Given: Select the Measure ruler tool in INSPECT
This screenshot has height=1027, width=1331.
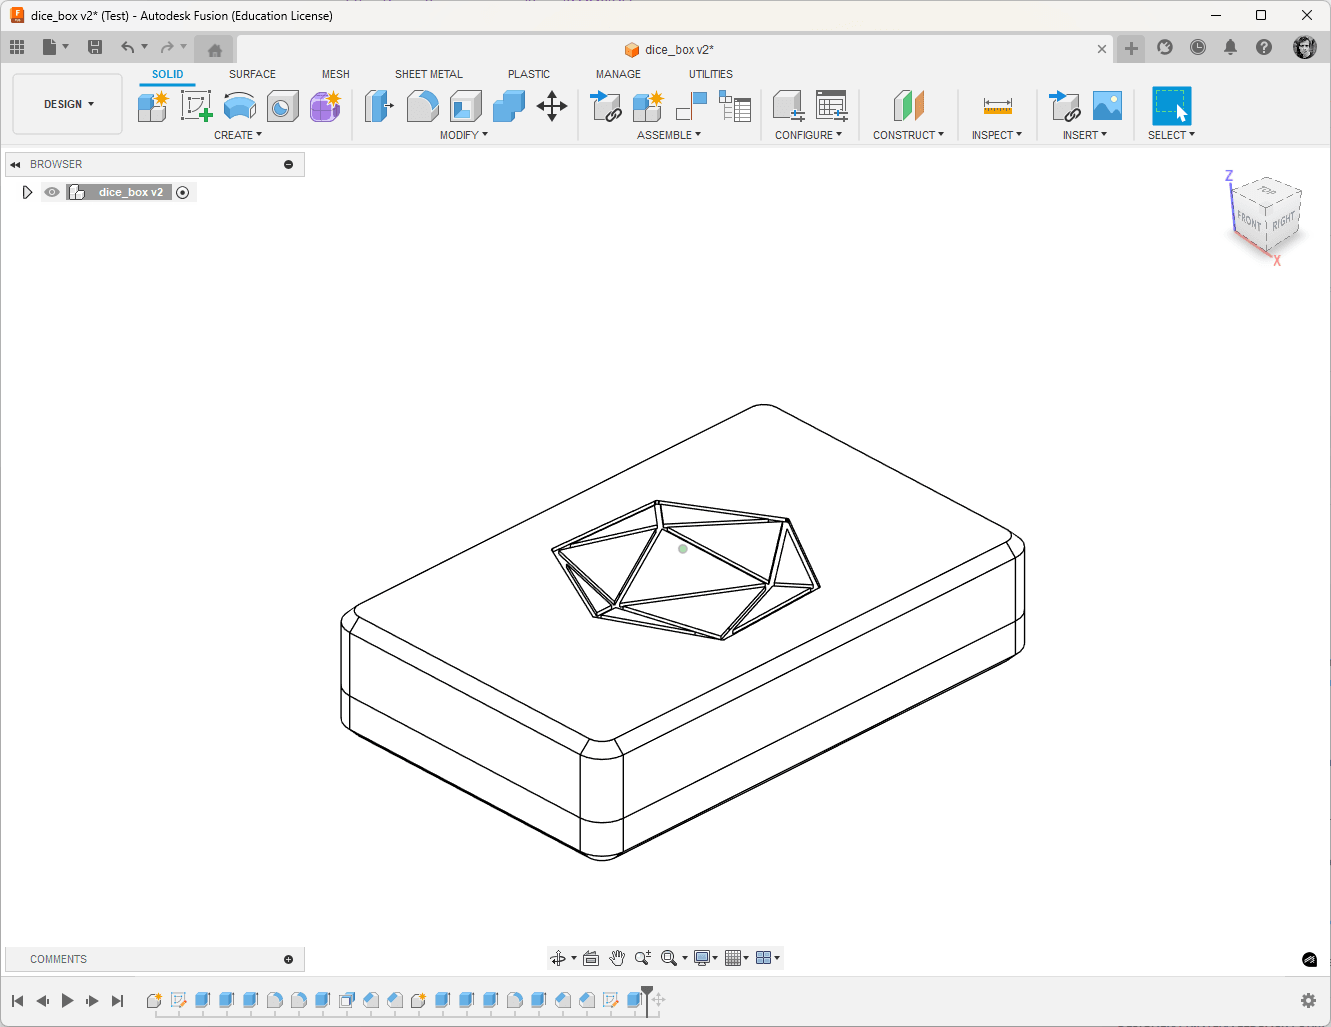Looking at the screenshot, I should click(x=997, y=106).
